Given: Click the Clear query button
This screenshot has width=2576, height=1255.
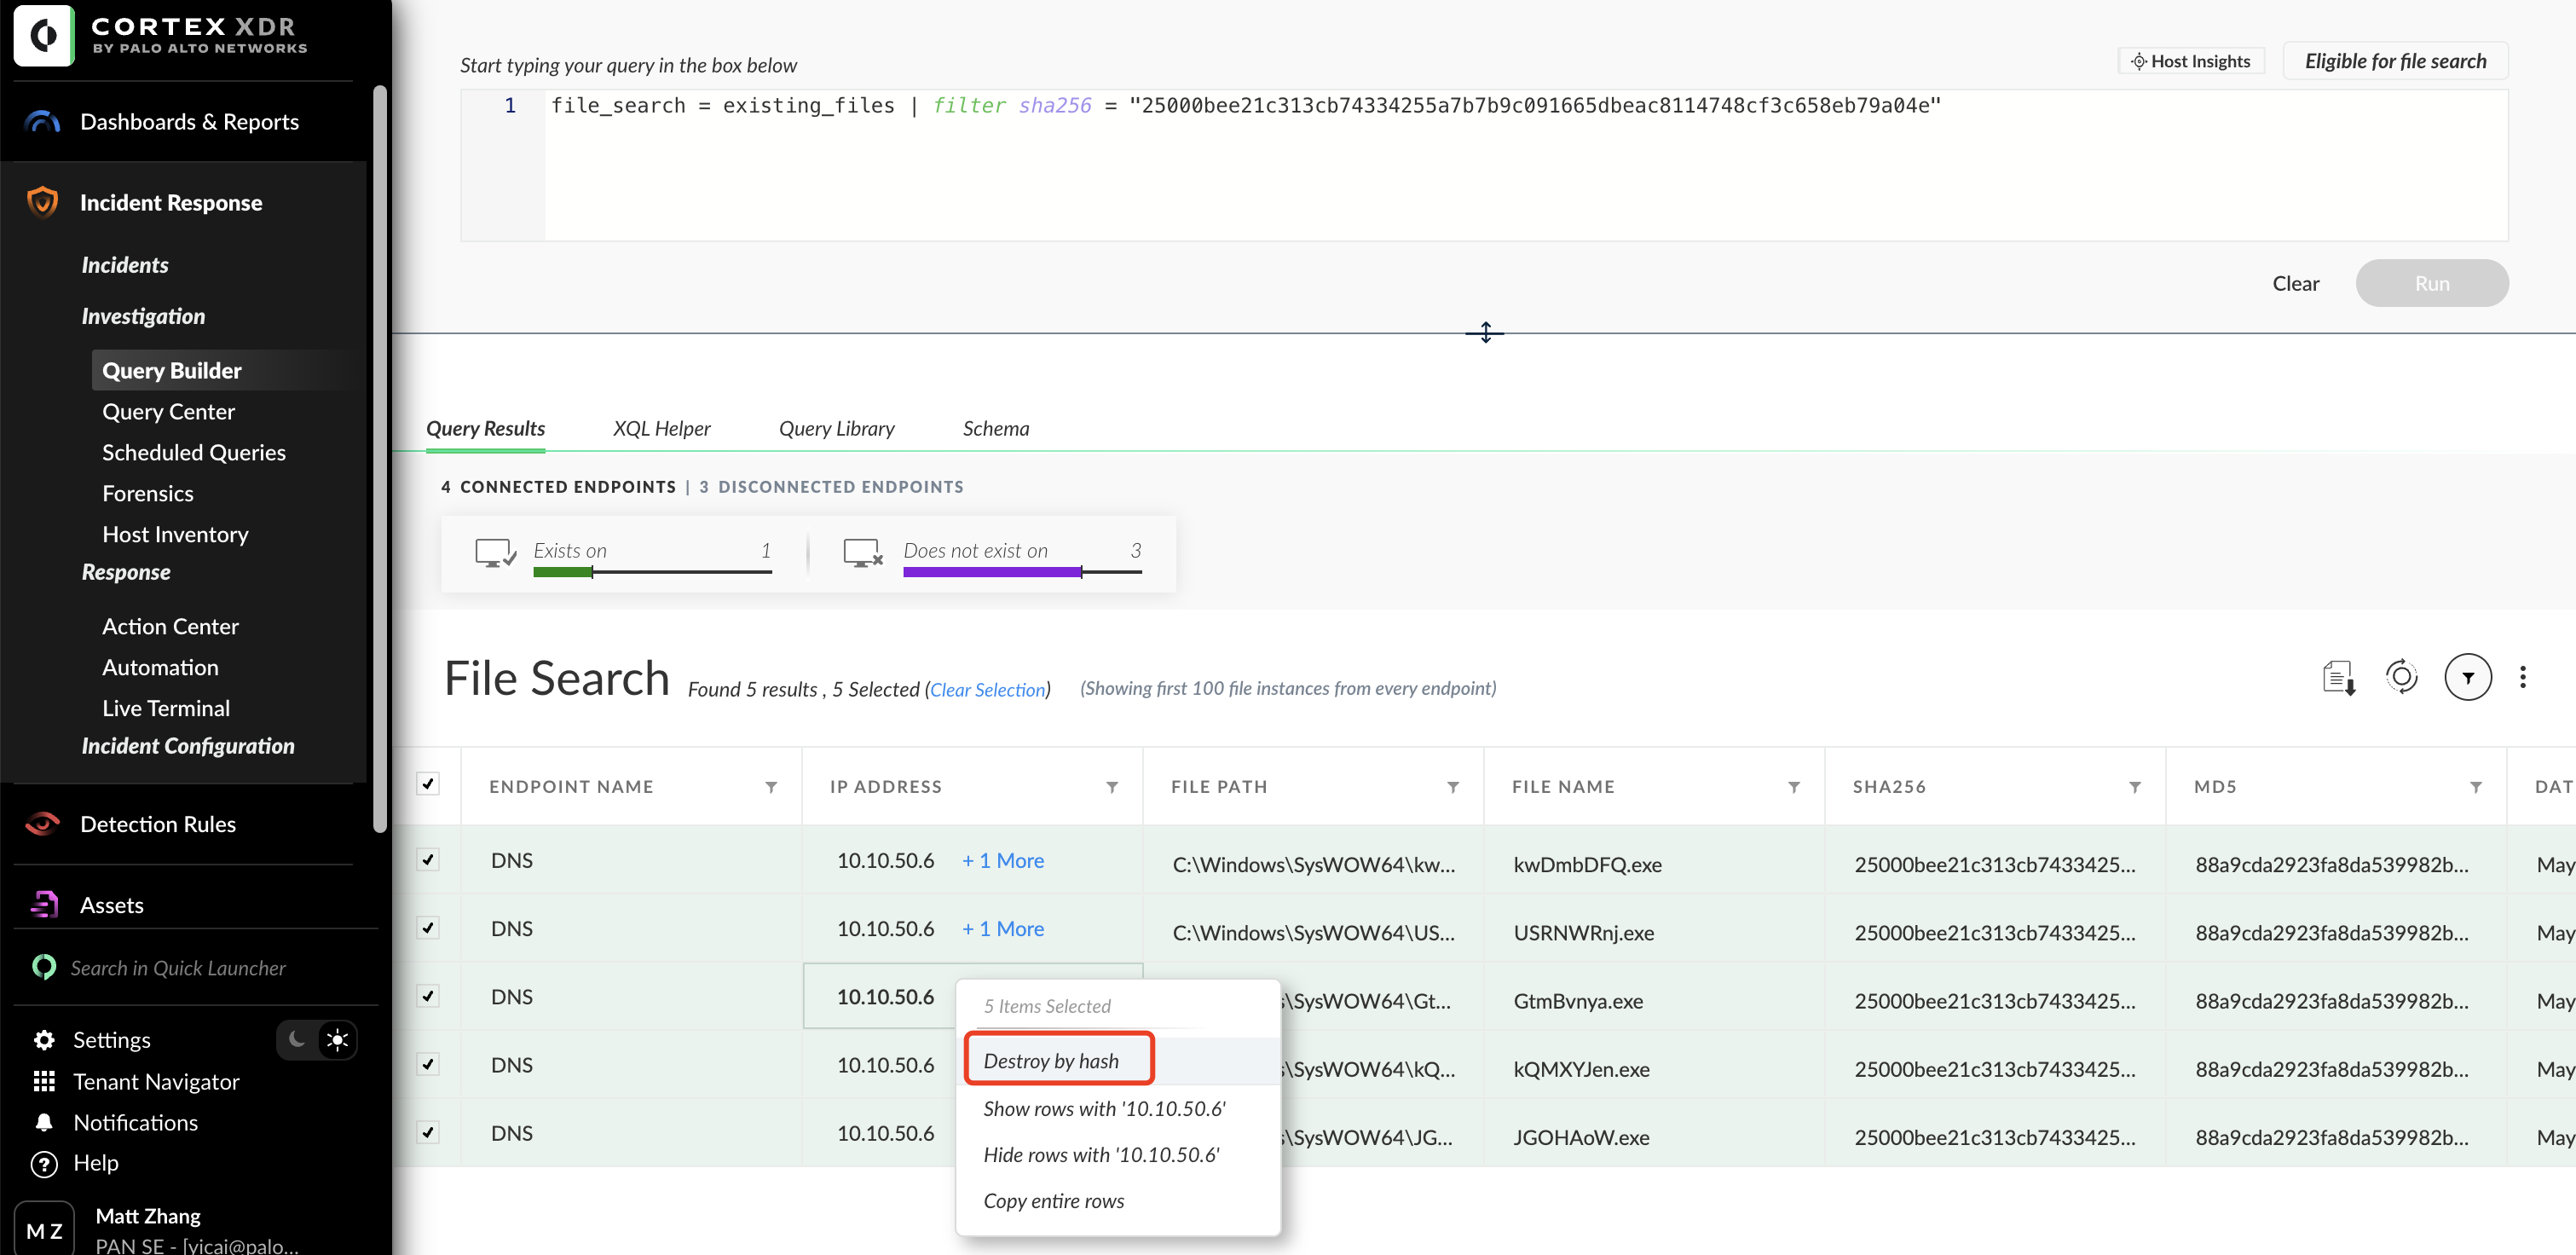Looking at the screenshot, I should click(x=2296, y=284).
